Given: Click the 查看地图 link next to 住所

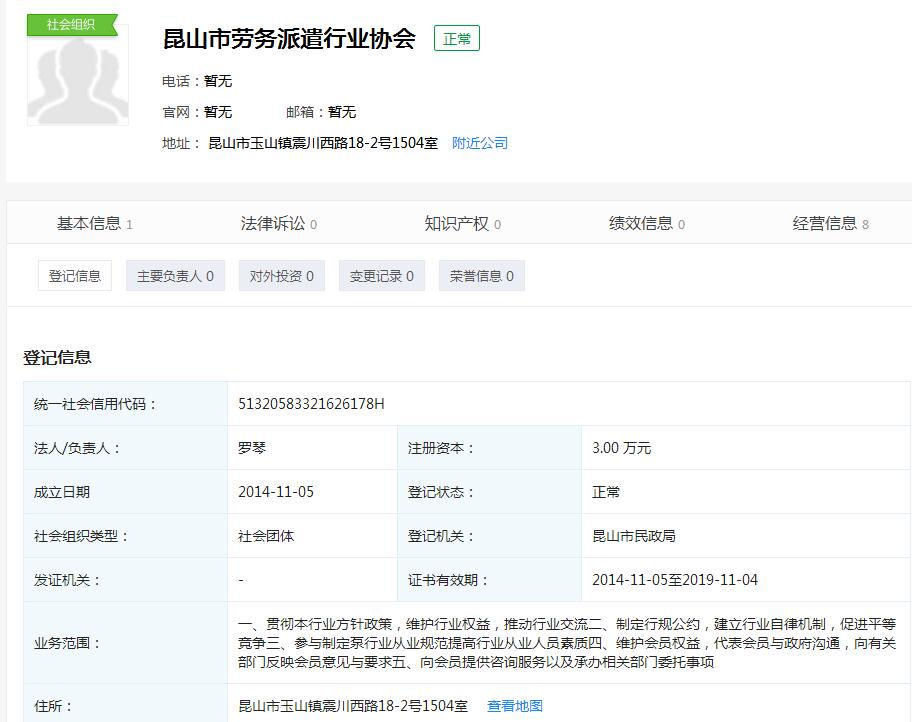Looking at the screenshot, I should 515,706.
